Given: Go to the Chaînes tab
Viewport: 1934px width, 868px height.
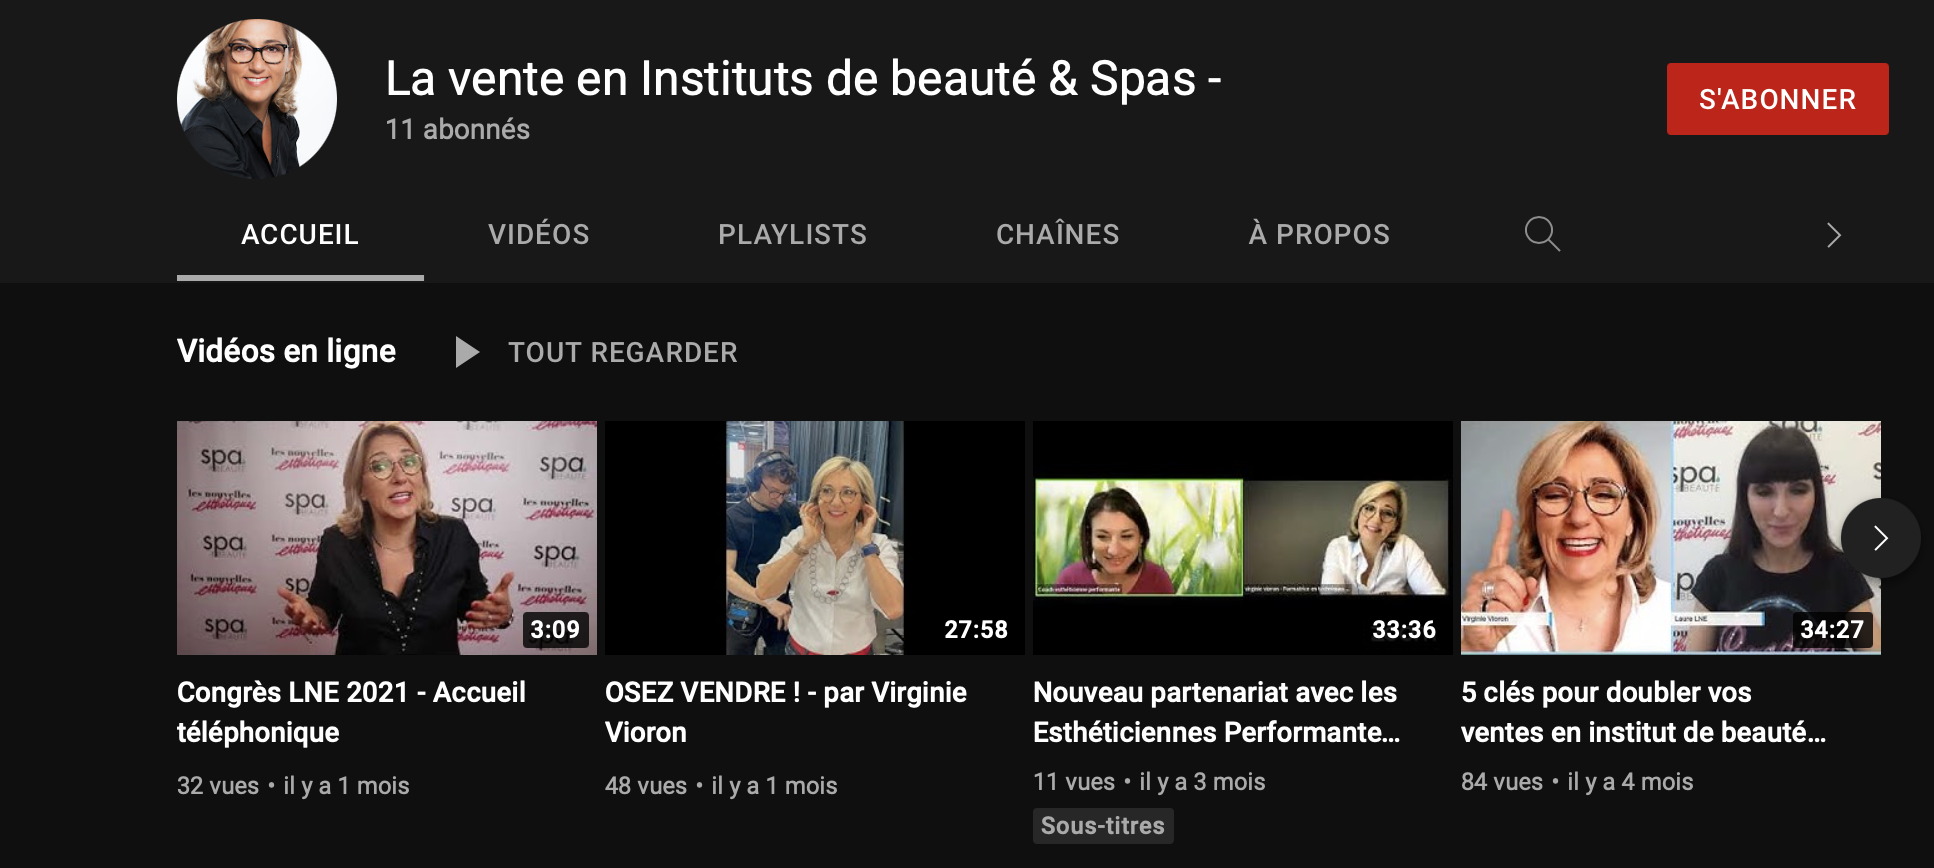Looking at the screenshot, I should (1058, 234).
